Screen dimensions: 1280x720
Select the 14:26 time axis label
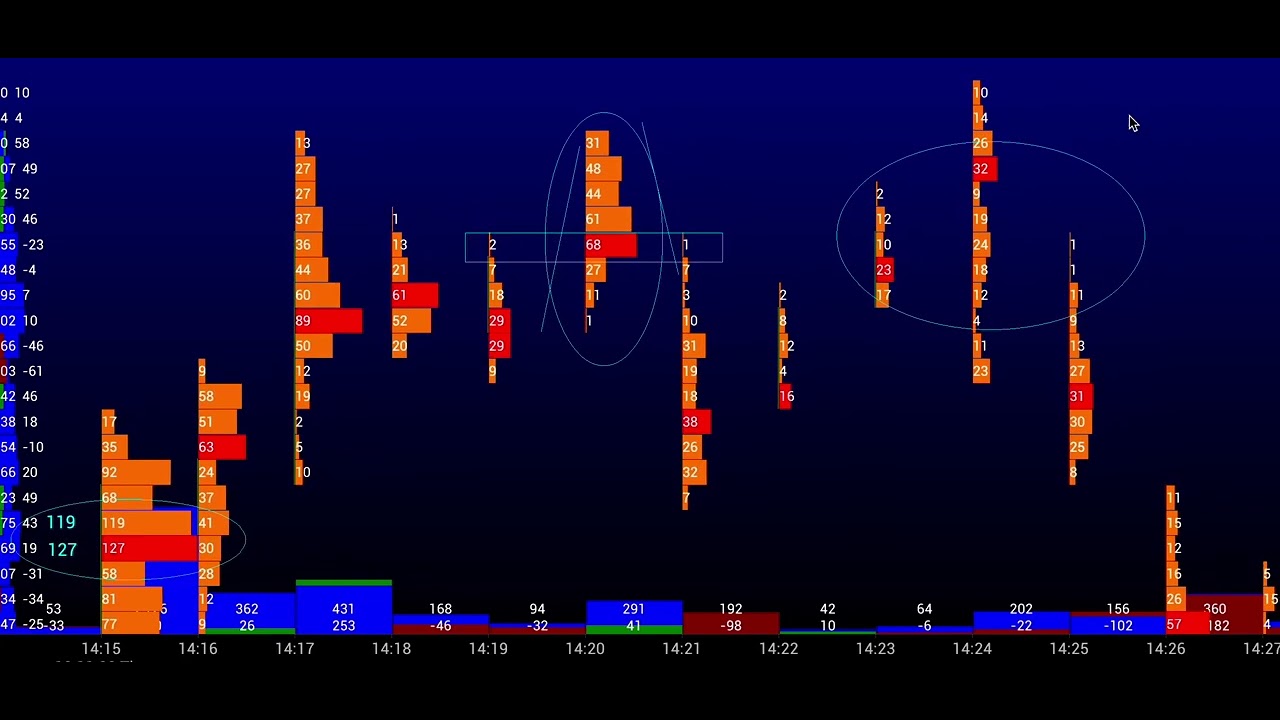1166,649
